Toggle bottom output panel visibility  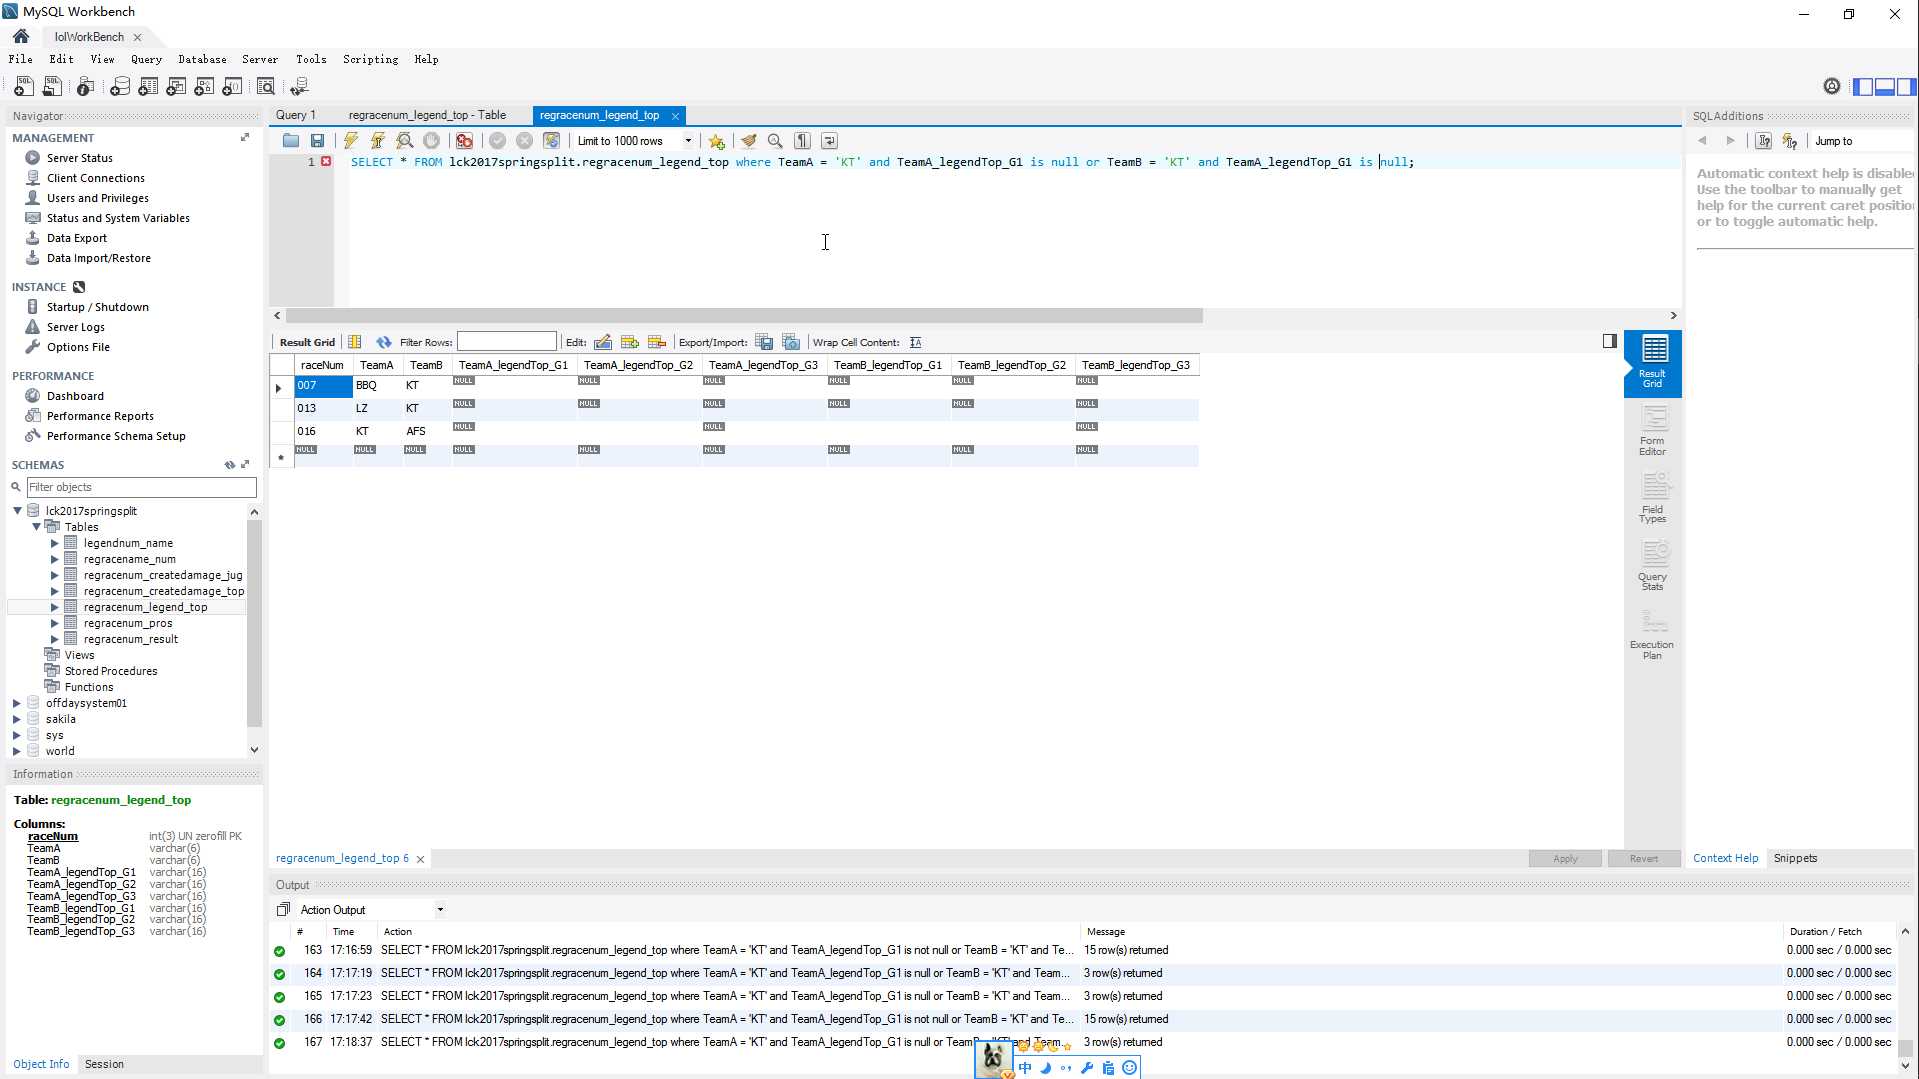1884,87
